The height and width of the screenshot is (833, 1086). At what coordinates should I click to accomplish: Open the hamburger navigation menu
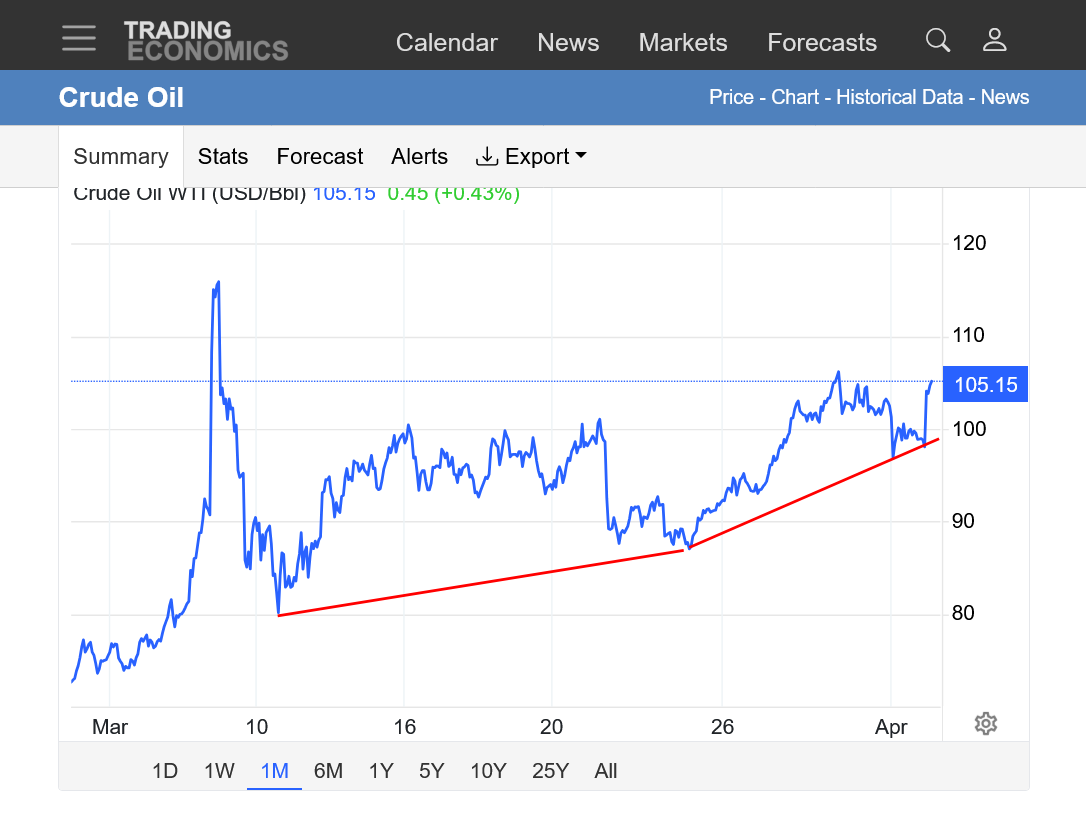click(79, 39)
